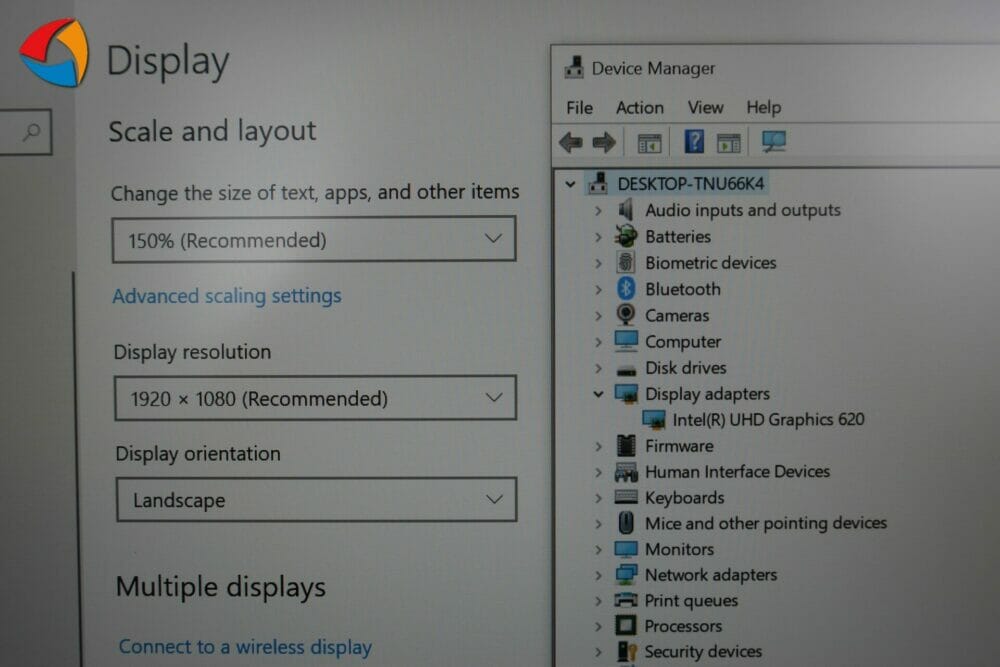Screen dimensions: 1000x667
Task: Click the Audio inputs and outputs speaker icon
Action: point(626,210)
